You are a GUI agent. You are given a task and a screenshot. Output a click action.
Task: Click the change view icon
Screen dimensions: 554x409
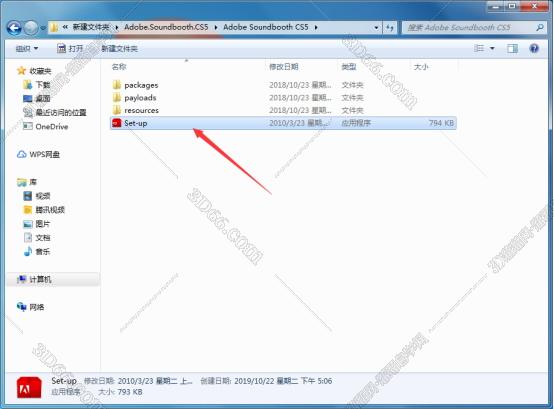(479, 48)
